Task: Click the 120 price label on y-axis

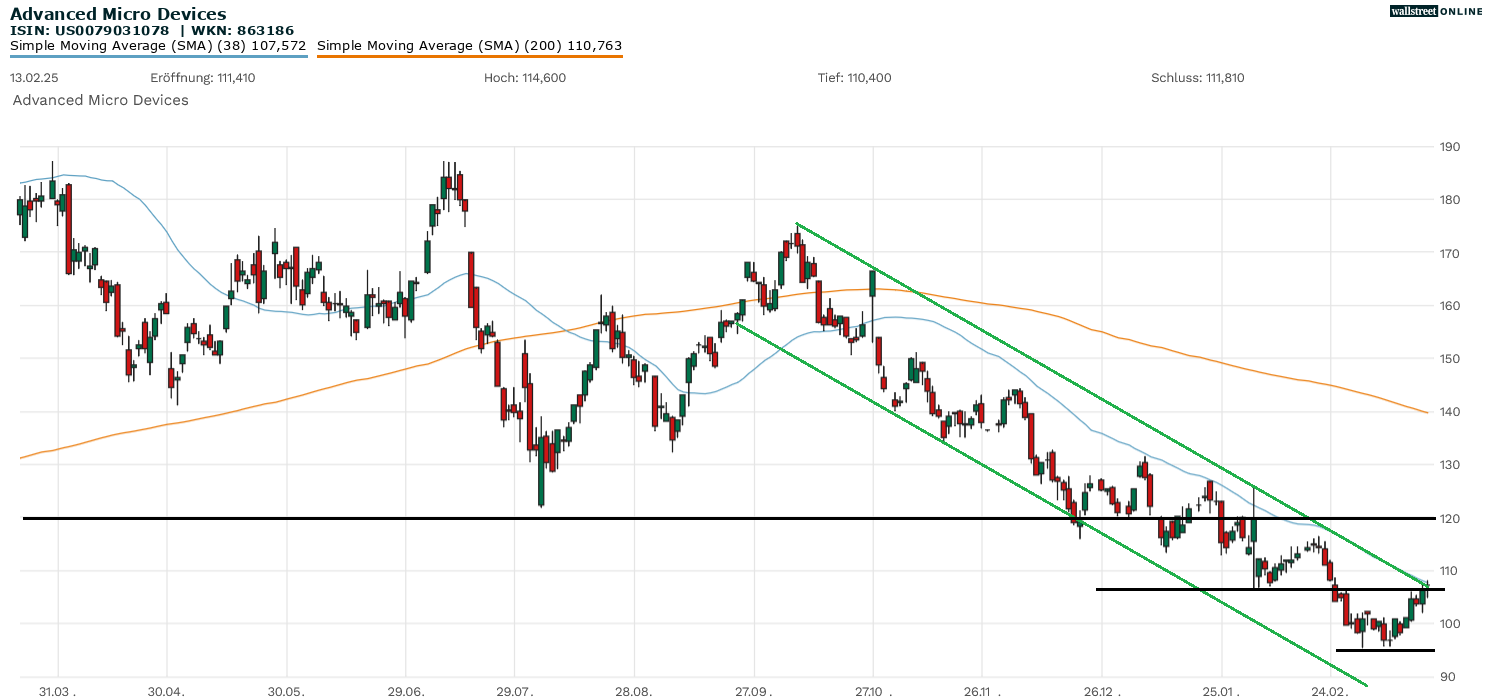Action: [x=1449, y=518]
